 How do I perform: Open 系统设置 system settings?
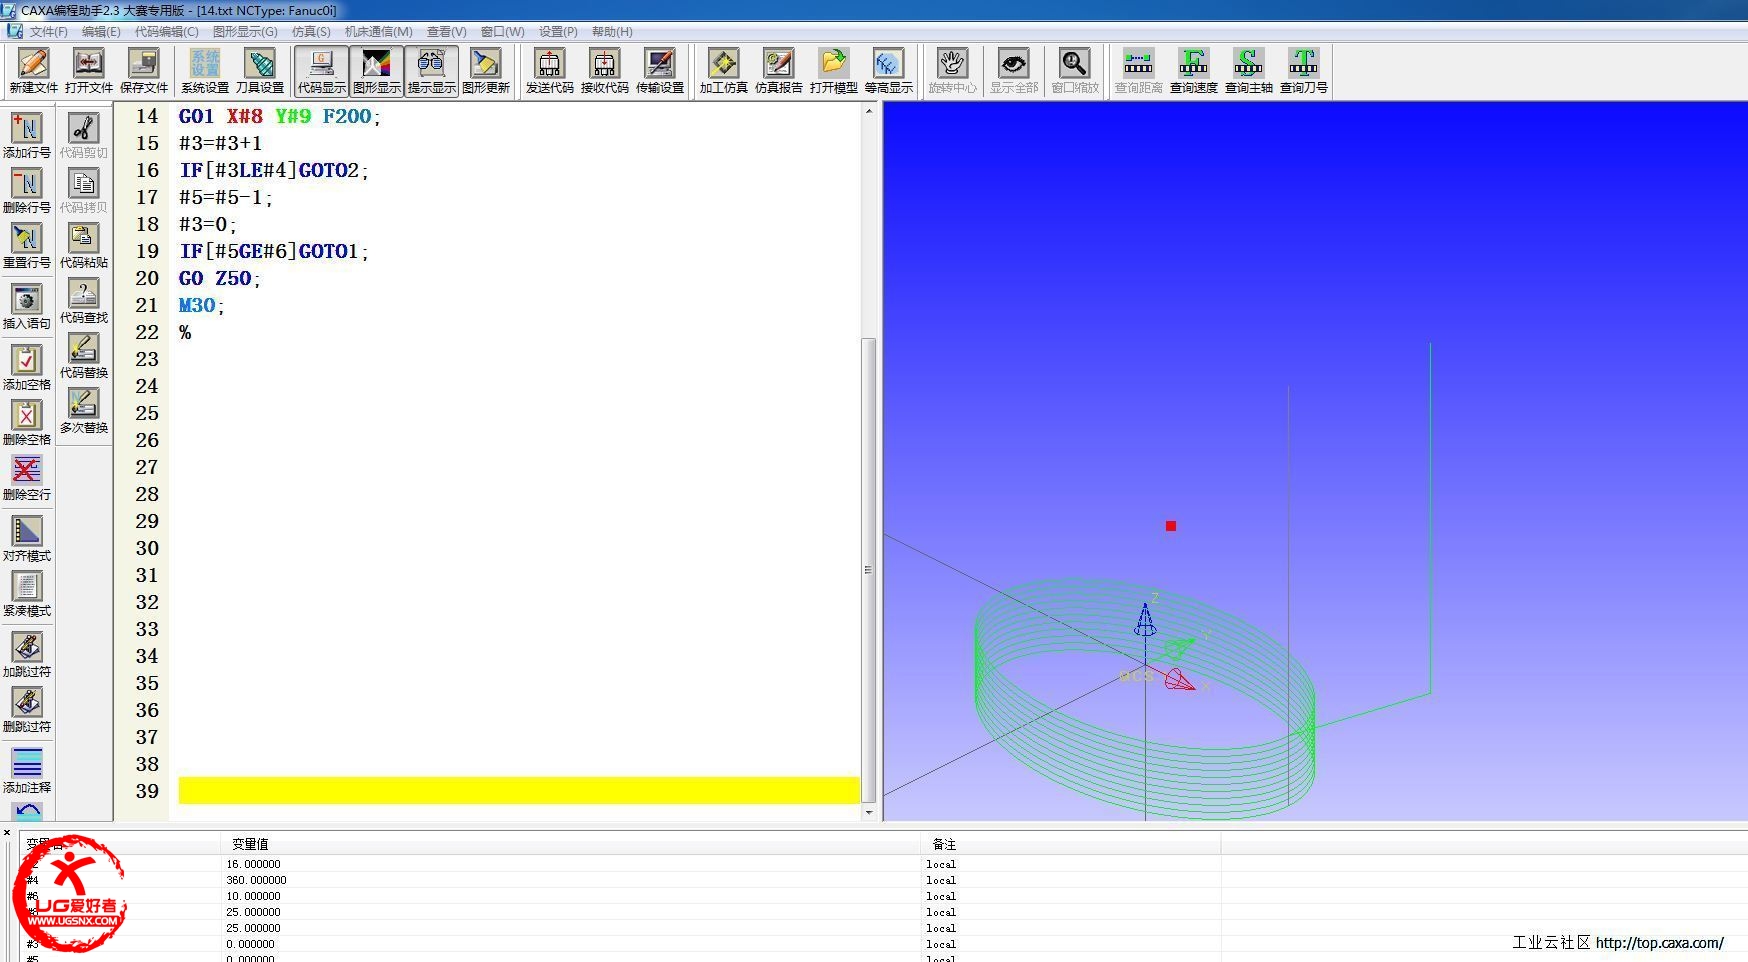tap(205, 71)
